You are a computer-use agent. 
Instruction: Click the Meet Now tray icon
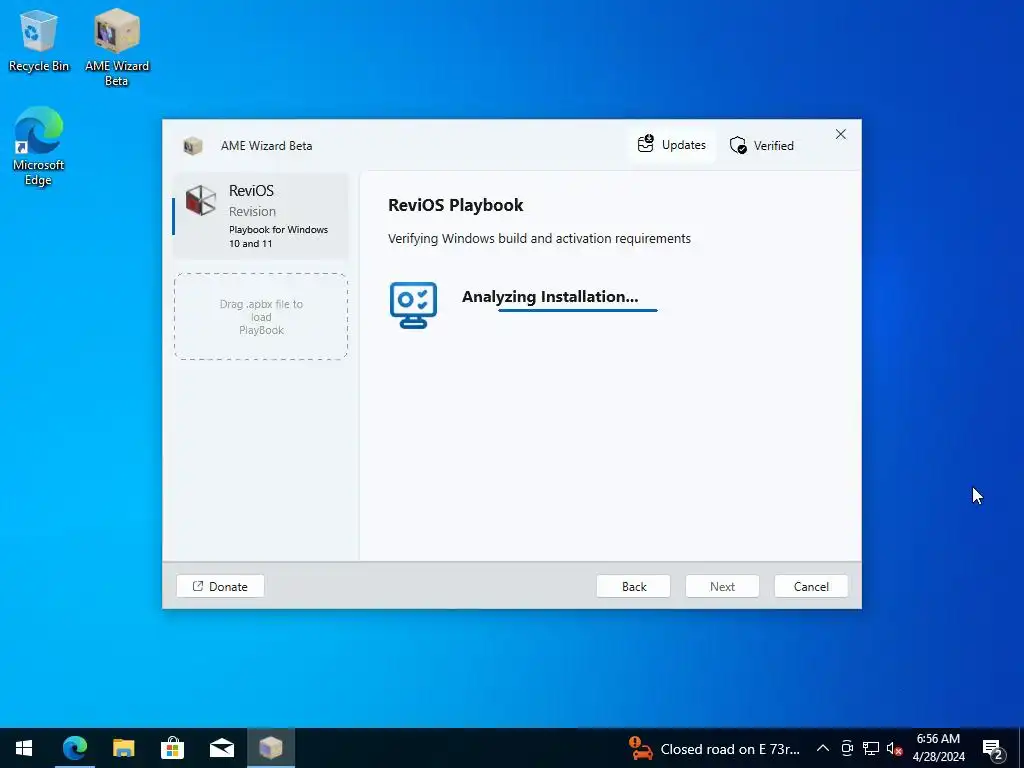pos(847,748)
